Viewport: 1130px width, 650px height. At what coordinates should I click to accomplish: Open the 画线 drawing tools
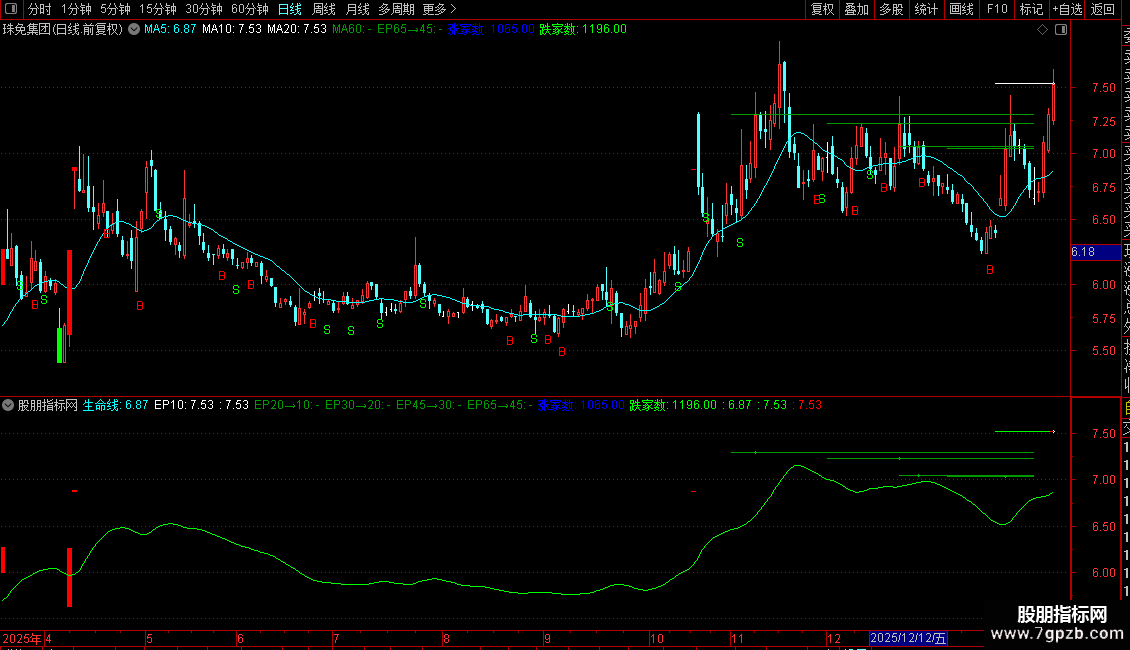coord(961,9)
